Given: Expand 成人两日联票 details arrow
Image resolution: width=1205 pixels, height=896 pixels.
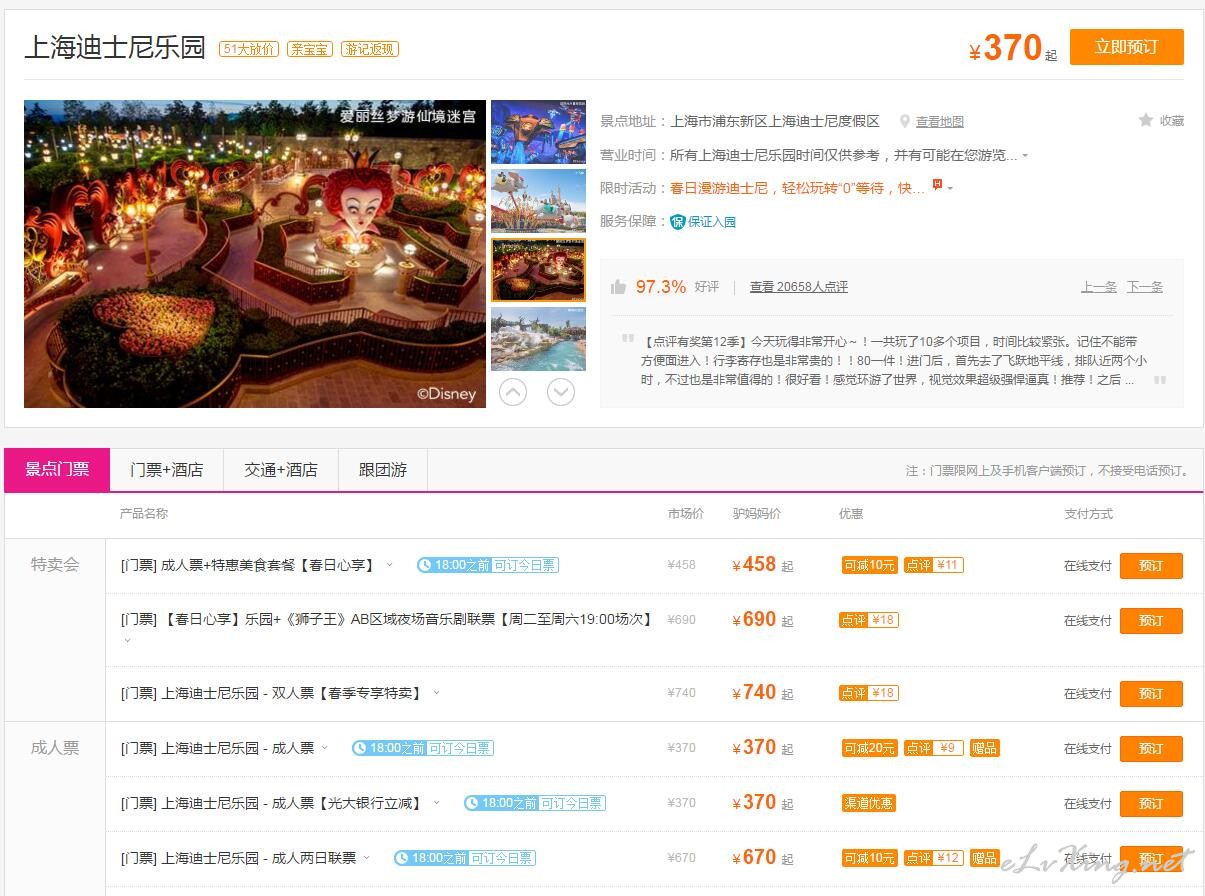Looking at the screenshot, I should click(x=367, y=857).
